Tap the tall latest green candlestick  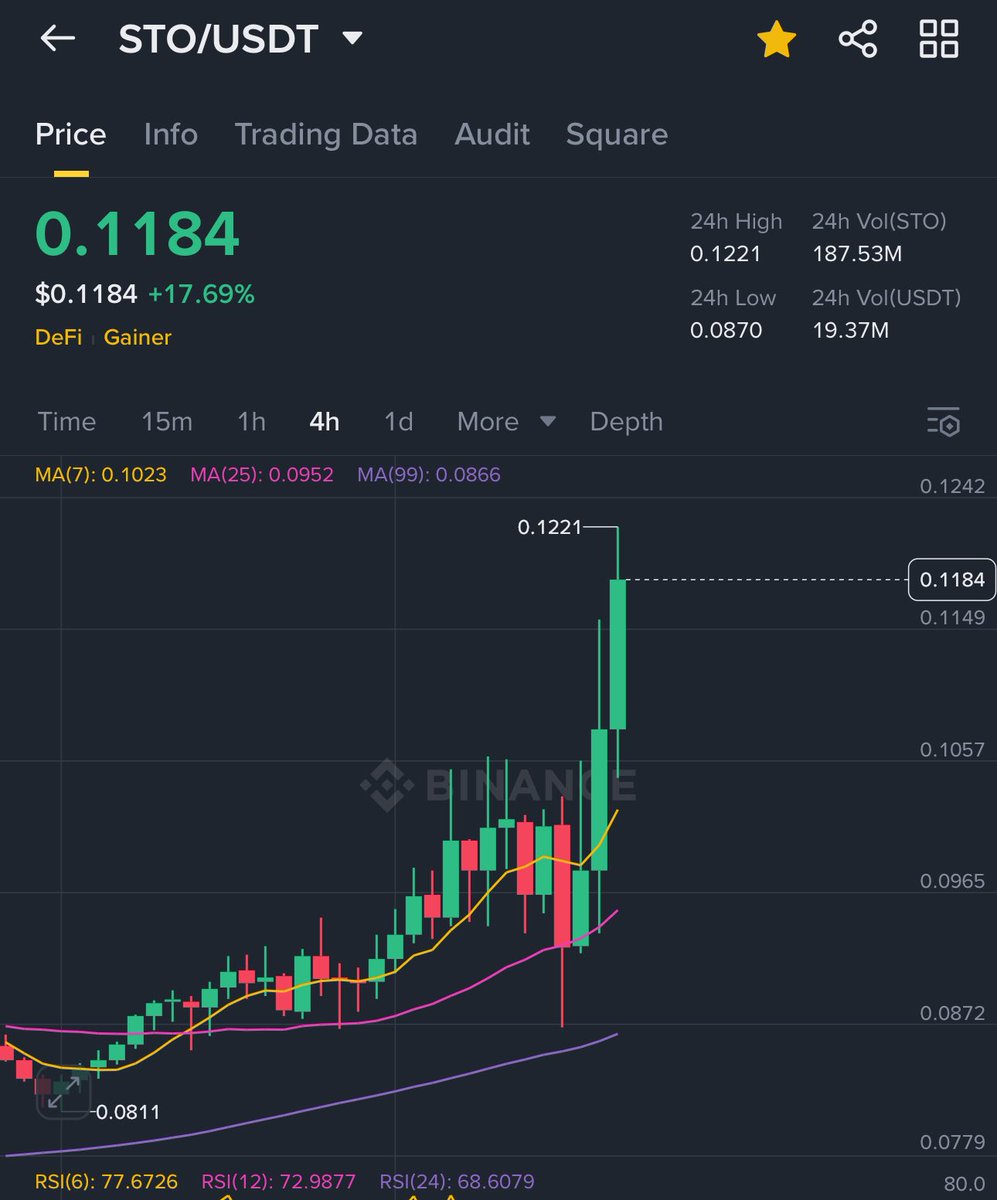(x=618, y=653)
